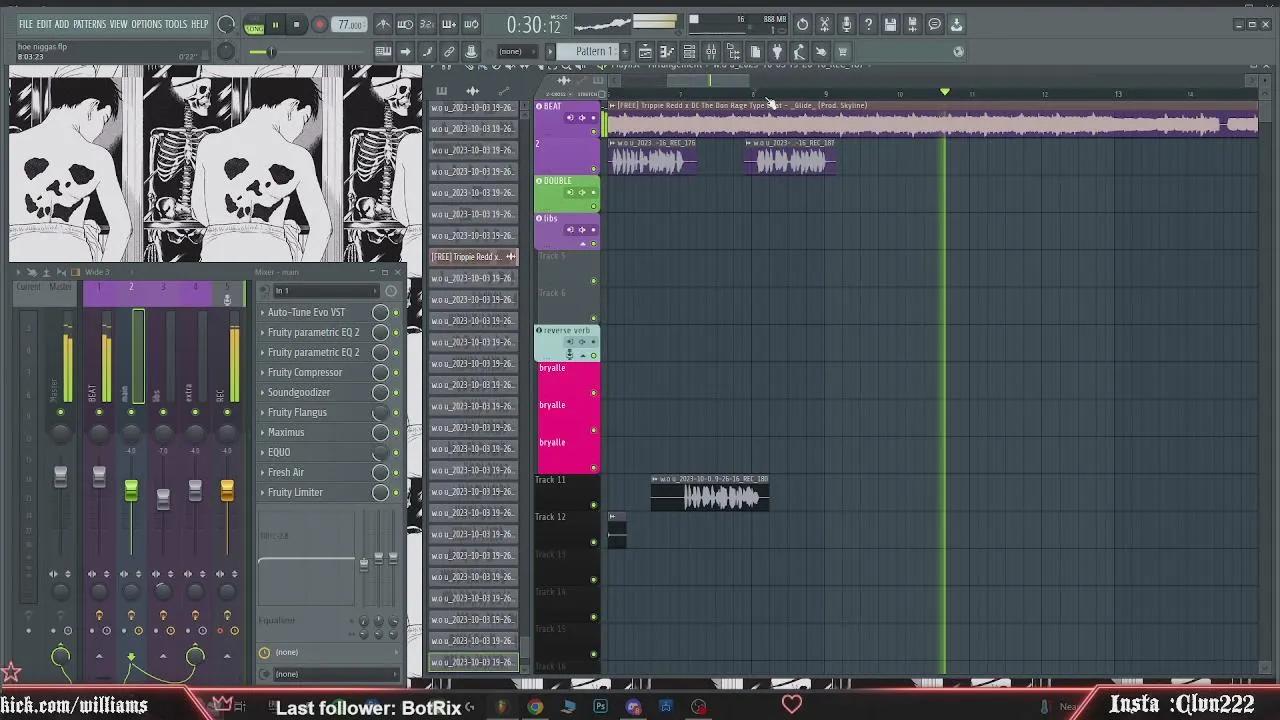The height and width of the screenshot is (720, 1280).
Task: Open the PATTERNS menu
Action: click(x=89, y=24)
